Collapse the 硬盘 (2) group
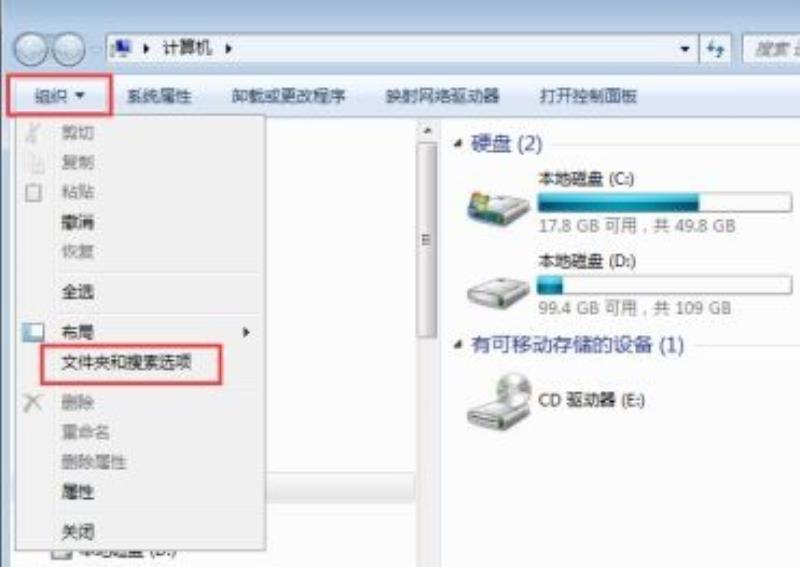800x567 pixels. click(458, 143)
